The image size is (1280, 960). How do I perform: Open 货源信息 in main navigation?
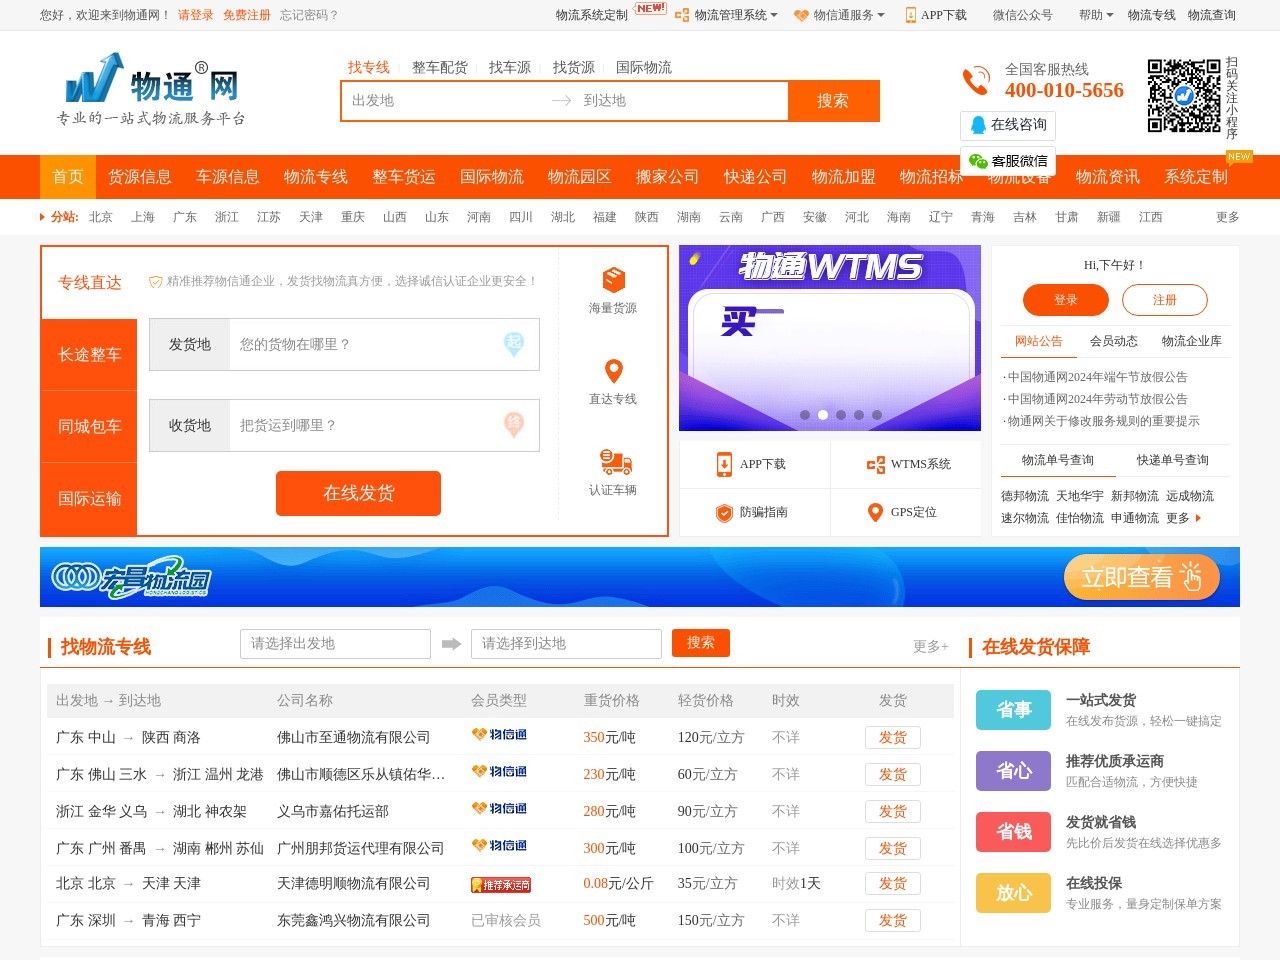click(x=140, y=177)
